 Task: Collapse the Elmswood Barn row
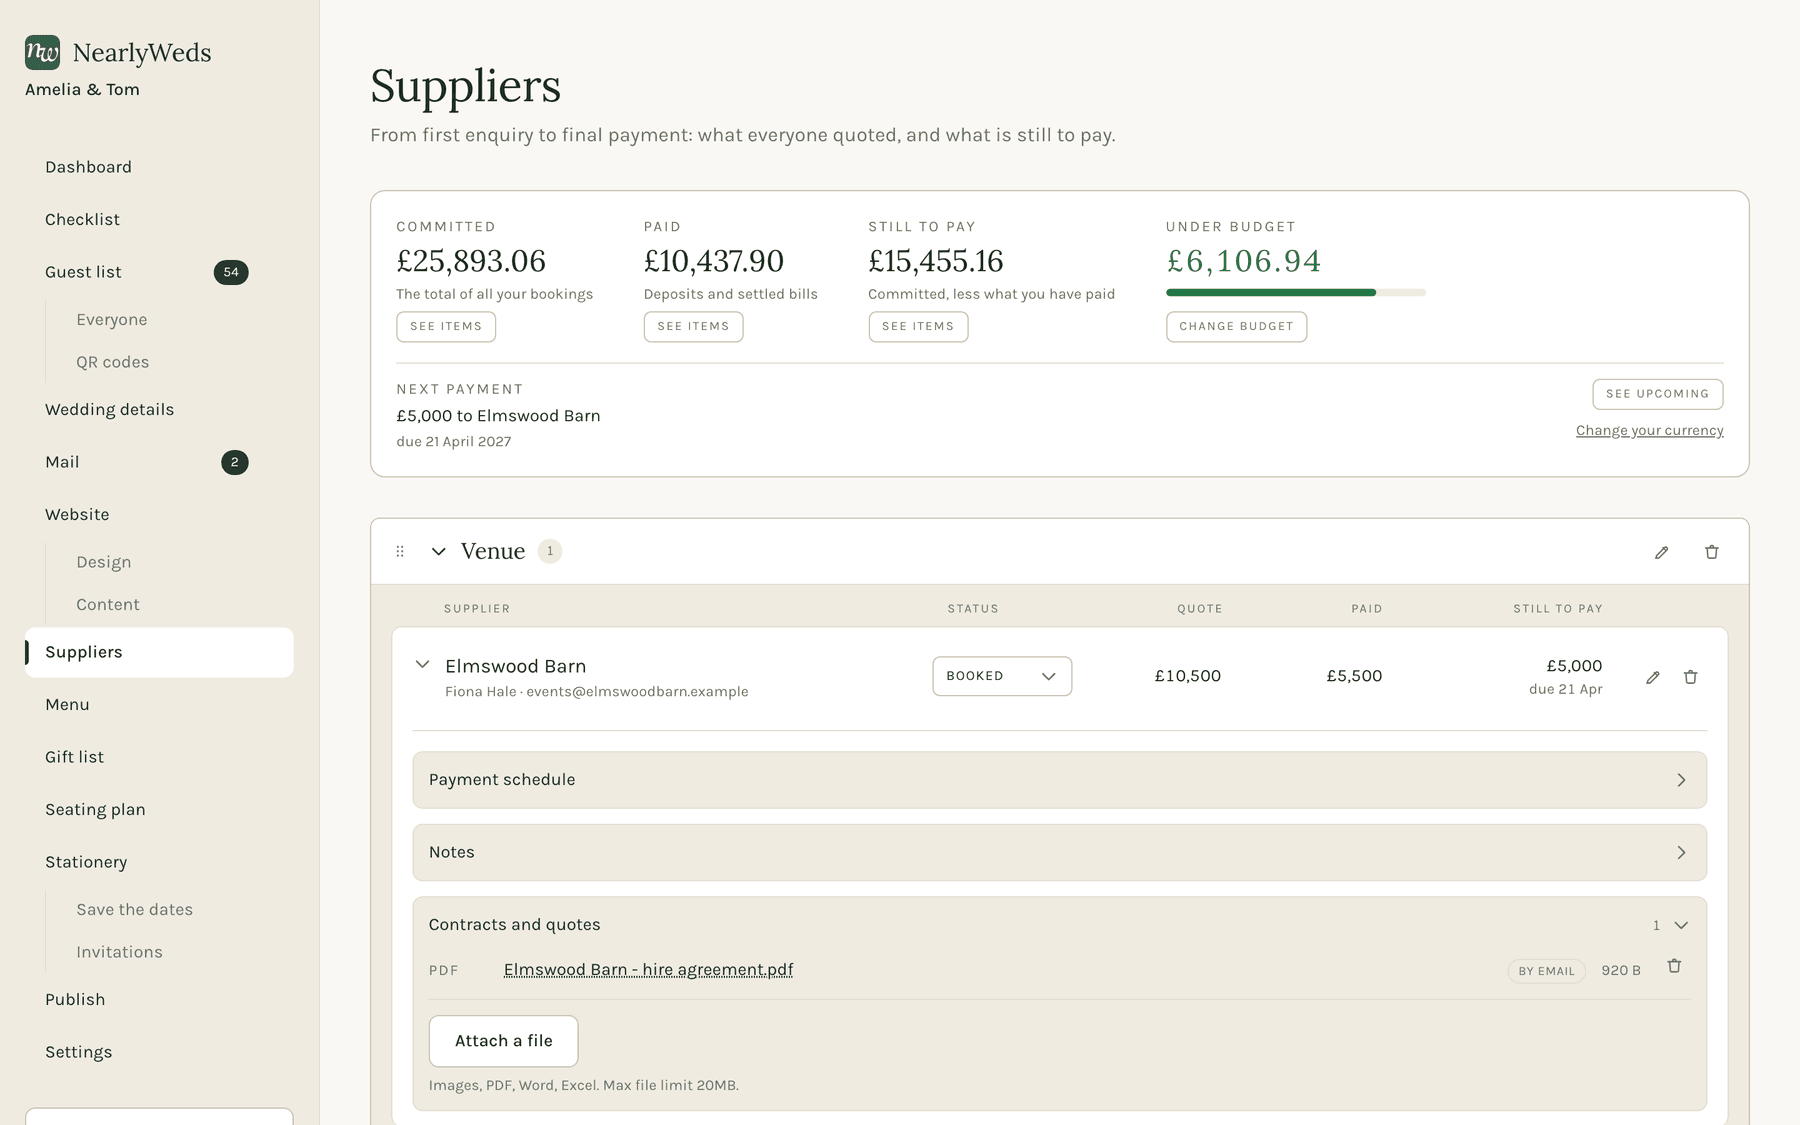pos(422,664)
